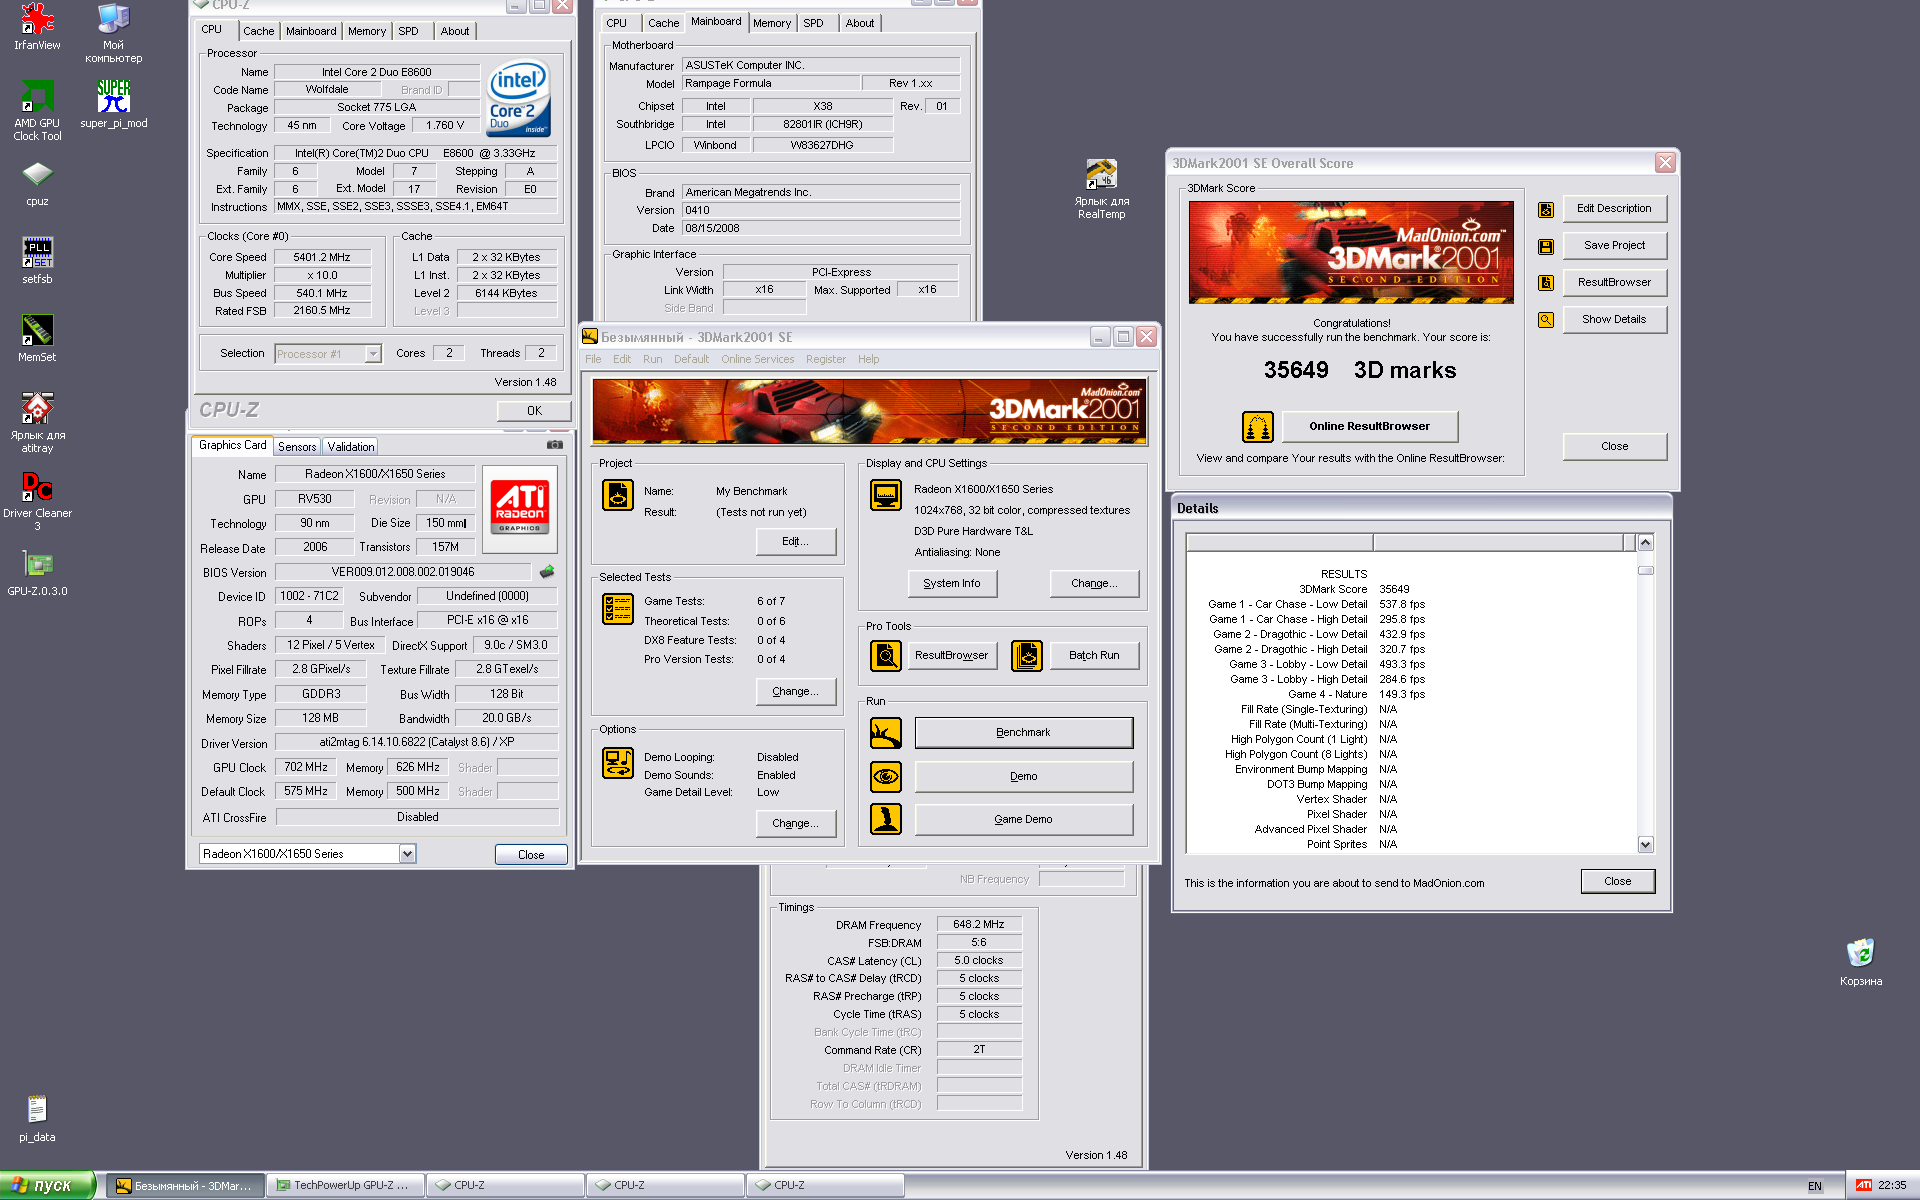Click the Batch Run button
This screenshot has height=1200, width=1920.
tap(1094, 656)
